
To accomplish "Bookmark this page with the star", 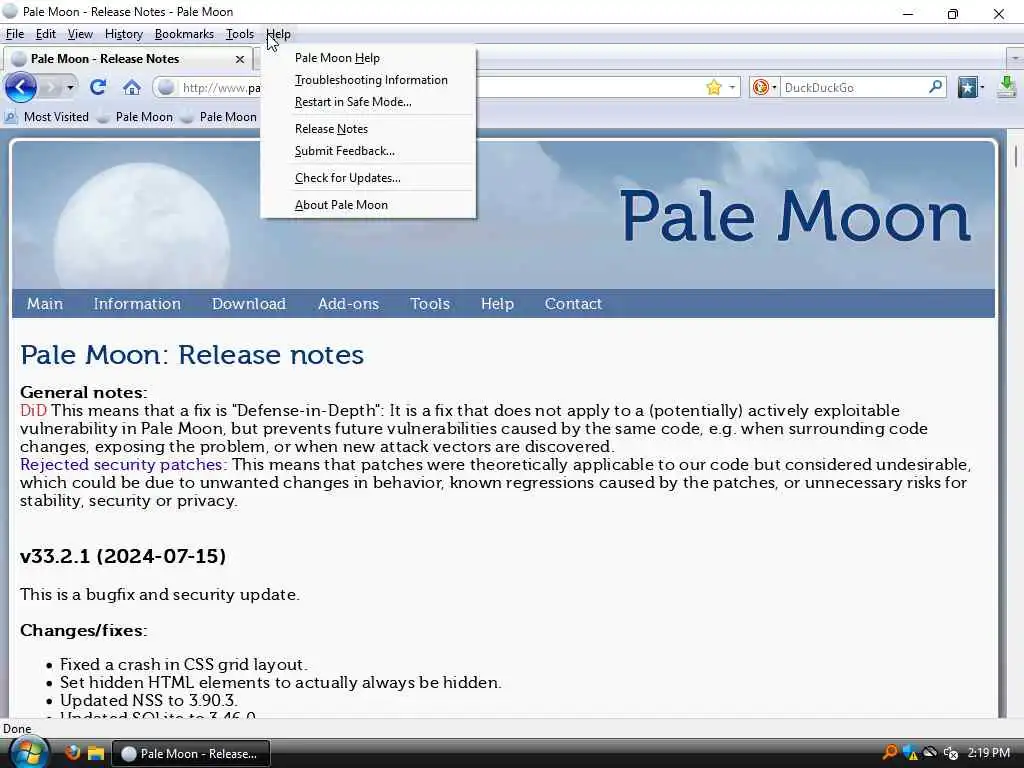I will tap(714, 88).
